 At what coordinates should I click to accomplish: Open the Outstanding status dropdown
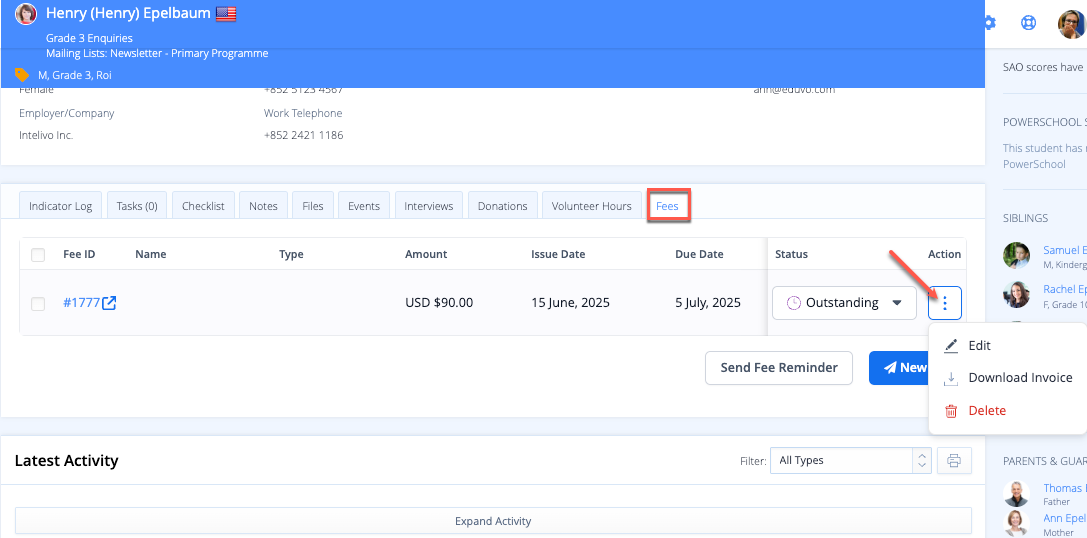(x=844, y=303)
